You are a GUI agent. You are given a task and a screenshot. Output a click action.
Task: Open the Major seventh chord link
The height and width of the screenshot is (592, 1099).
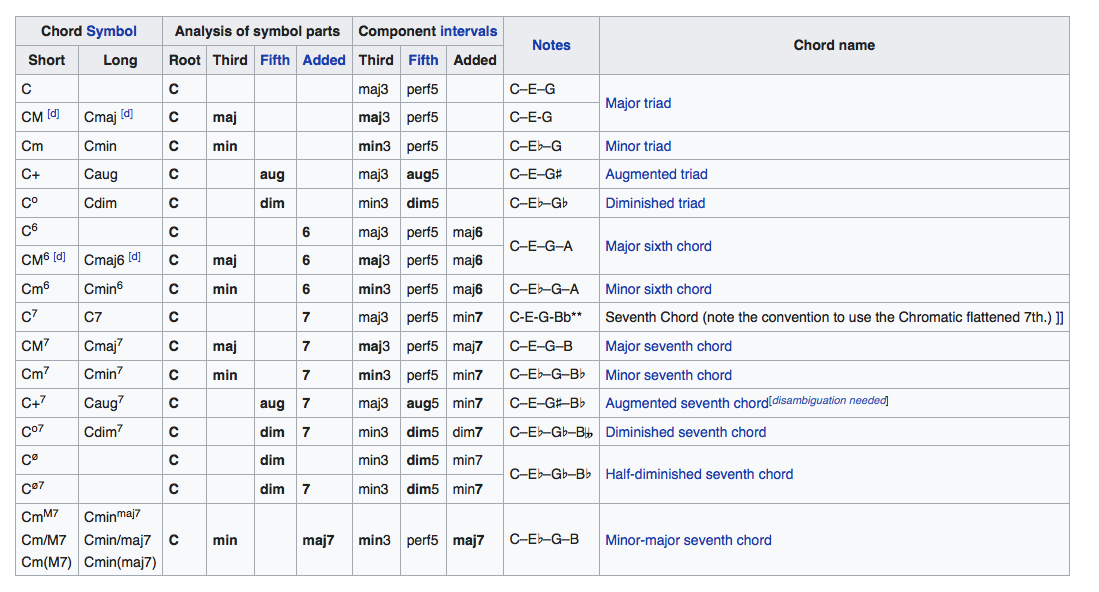tap(668, 346)
